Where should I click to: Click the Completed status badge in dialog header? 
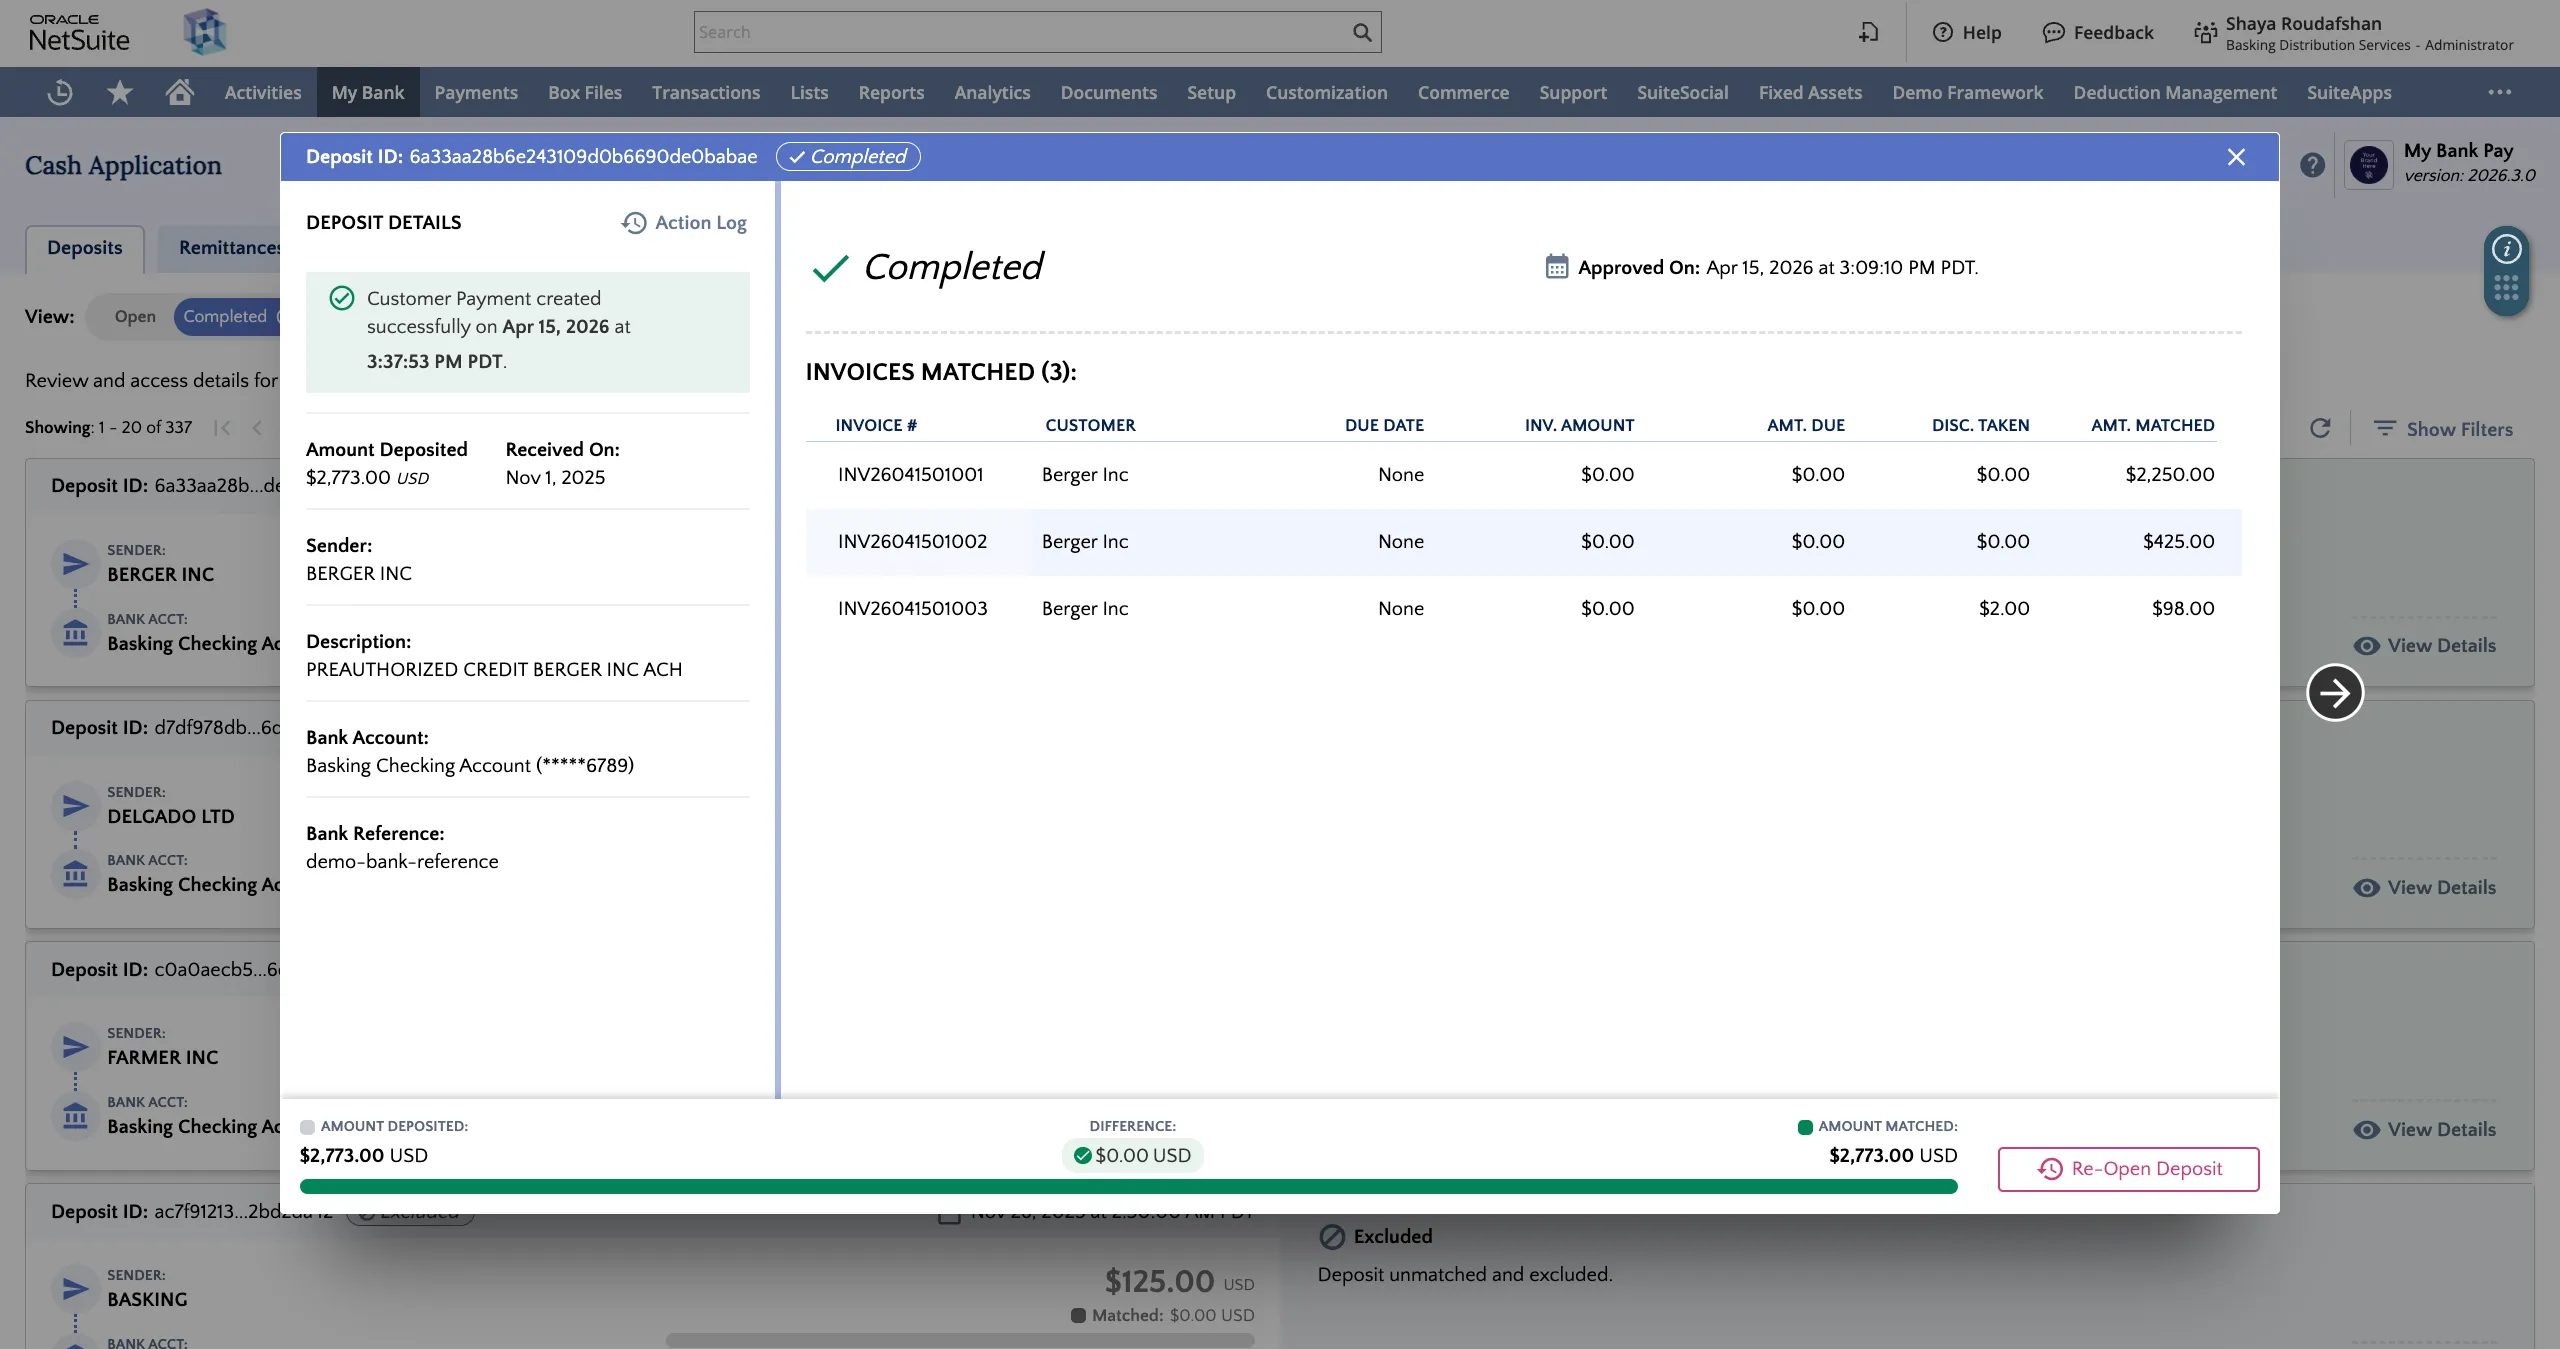[848, 157]
